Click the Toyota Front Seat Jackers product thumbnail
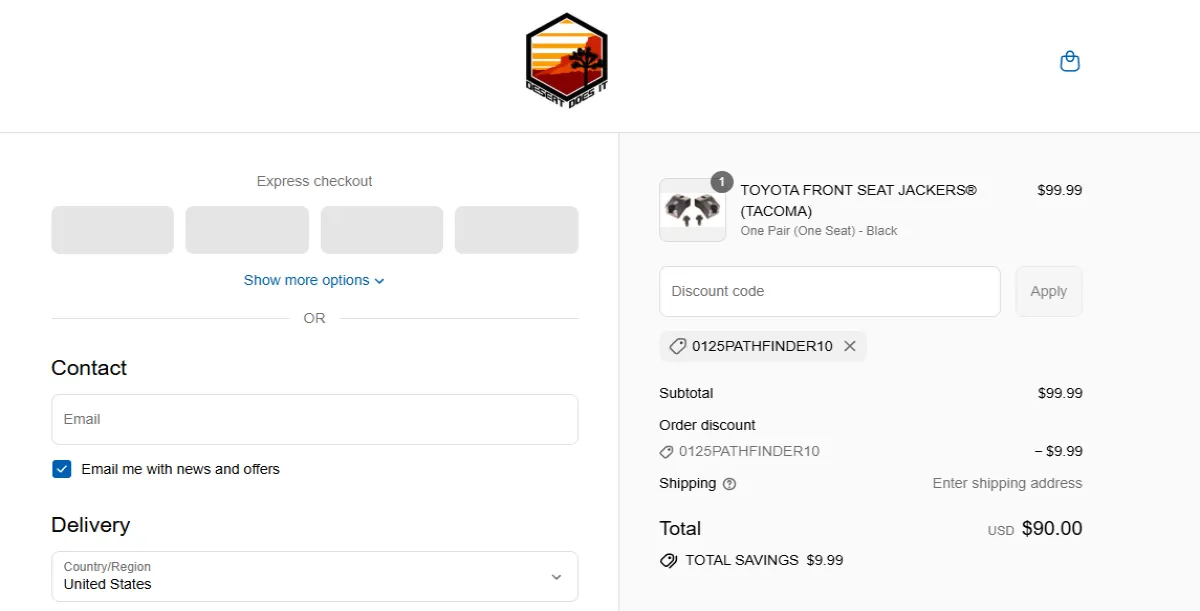This screenshot has height=611, width=1200. [692, 211]
